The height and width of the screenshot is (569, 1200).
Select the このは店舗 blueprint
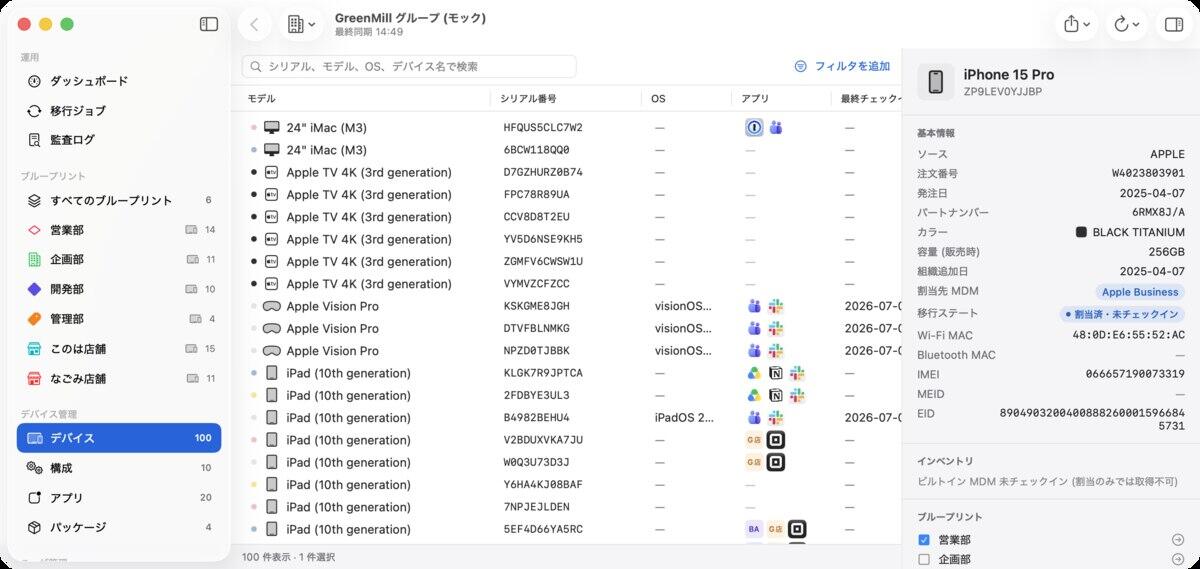click(119, 349)
